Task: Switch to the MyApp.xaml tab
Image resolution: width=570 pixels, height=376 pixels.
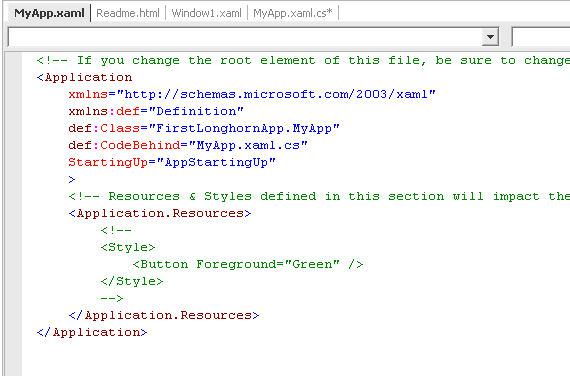Action: tap(49, 13)
